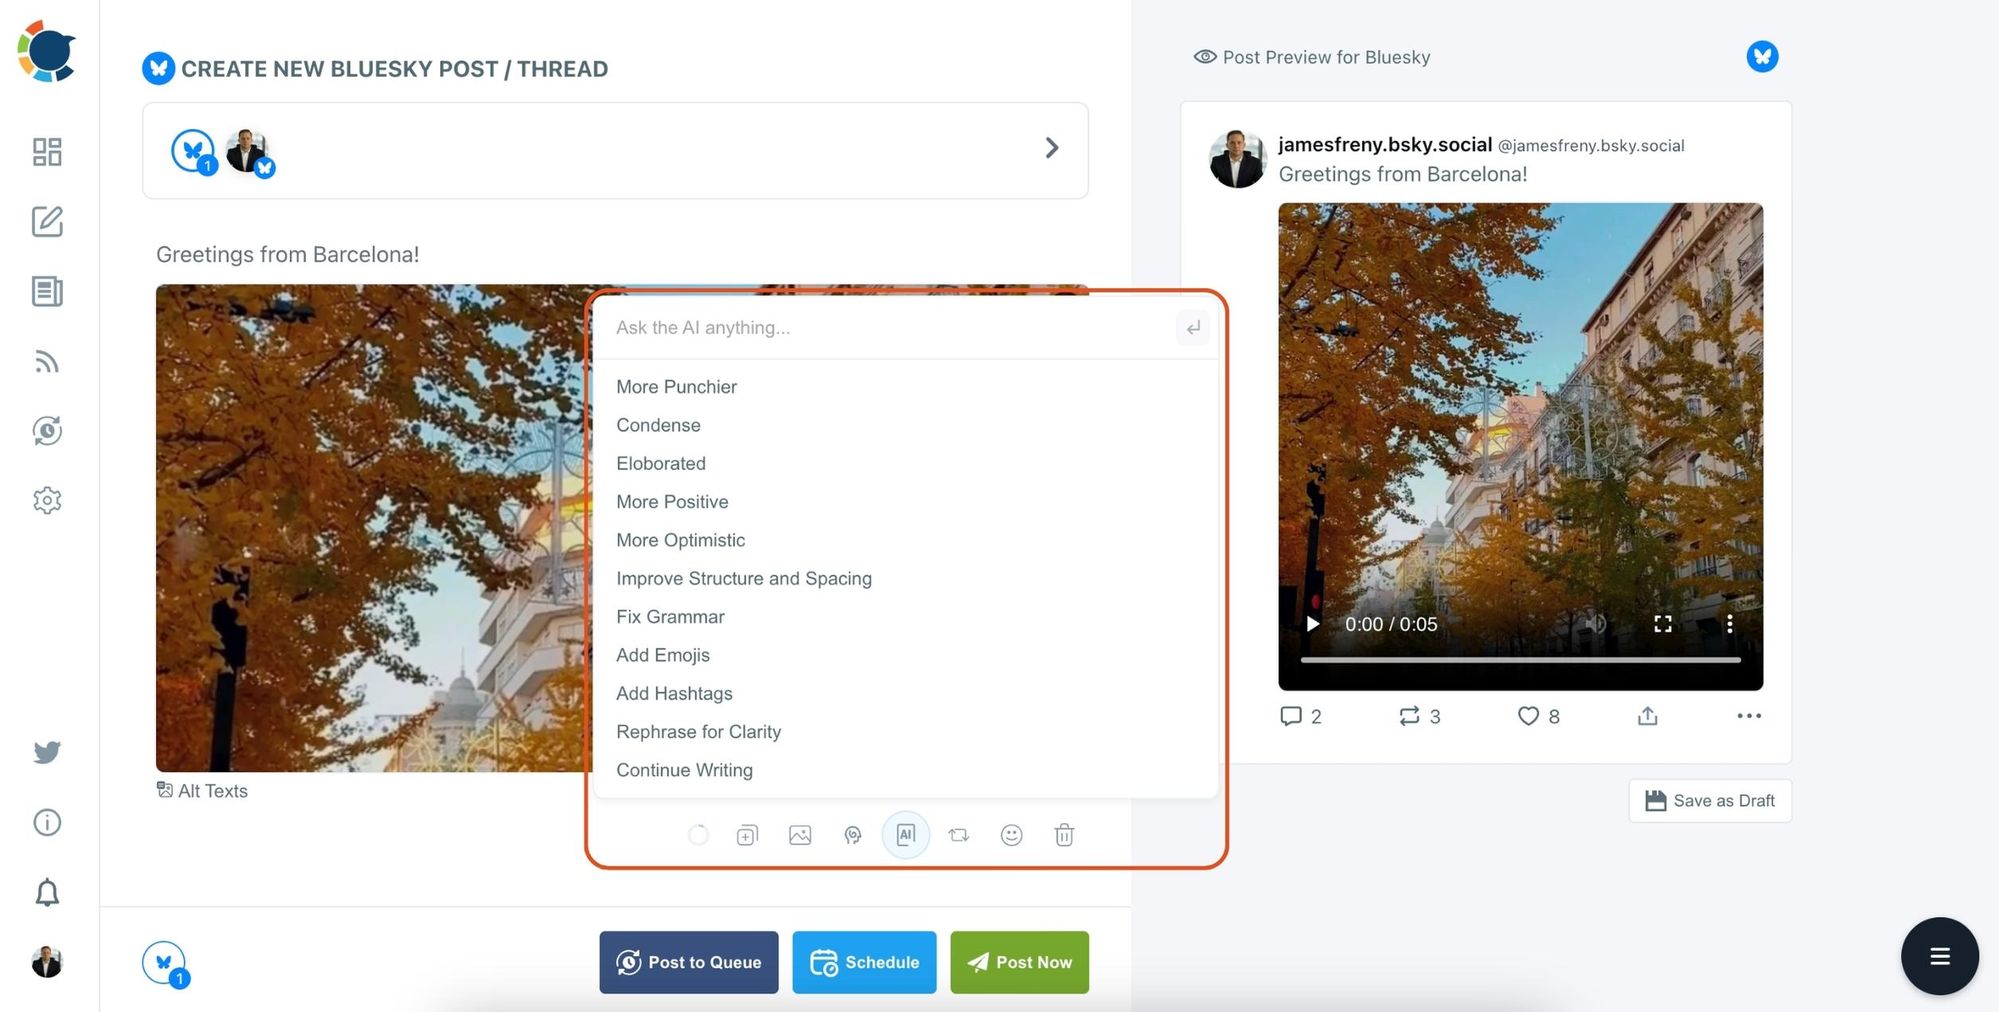The image size is (2000, 1012).
Task: Open the RSS feeds icon in the sidebar
Action: coord(47,361)
